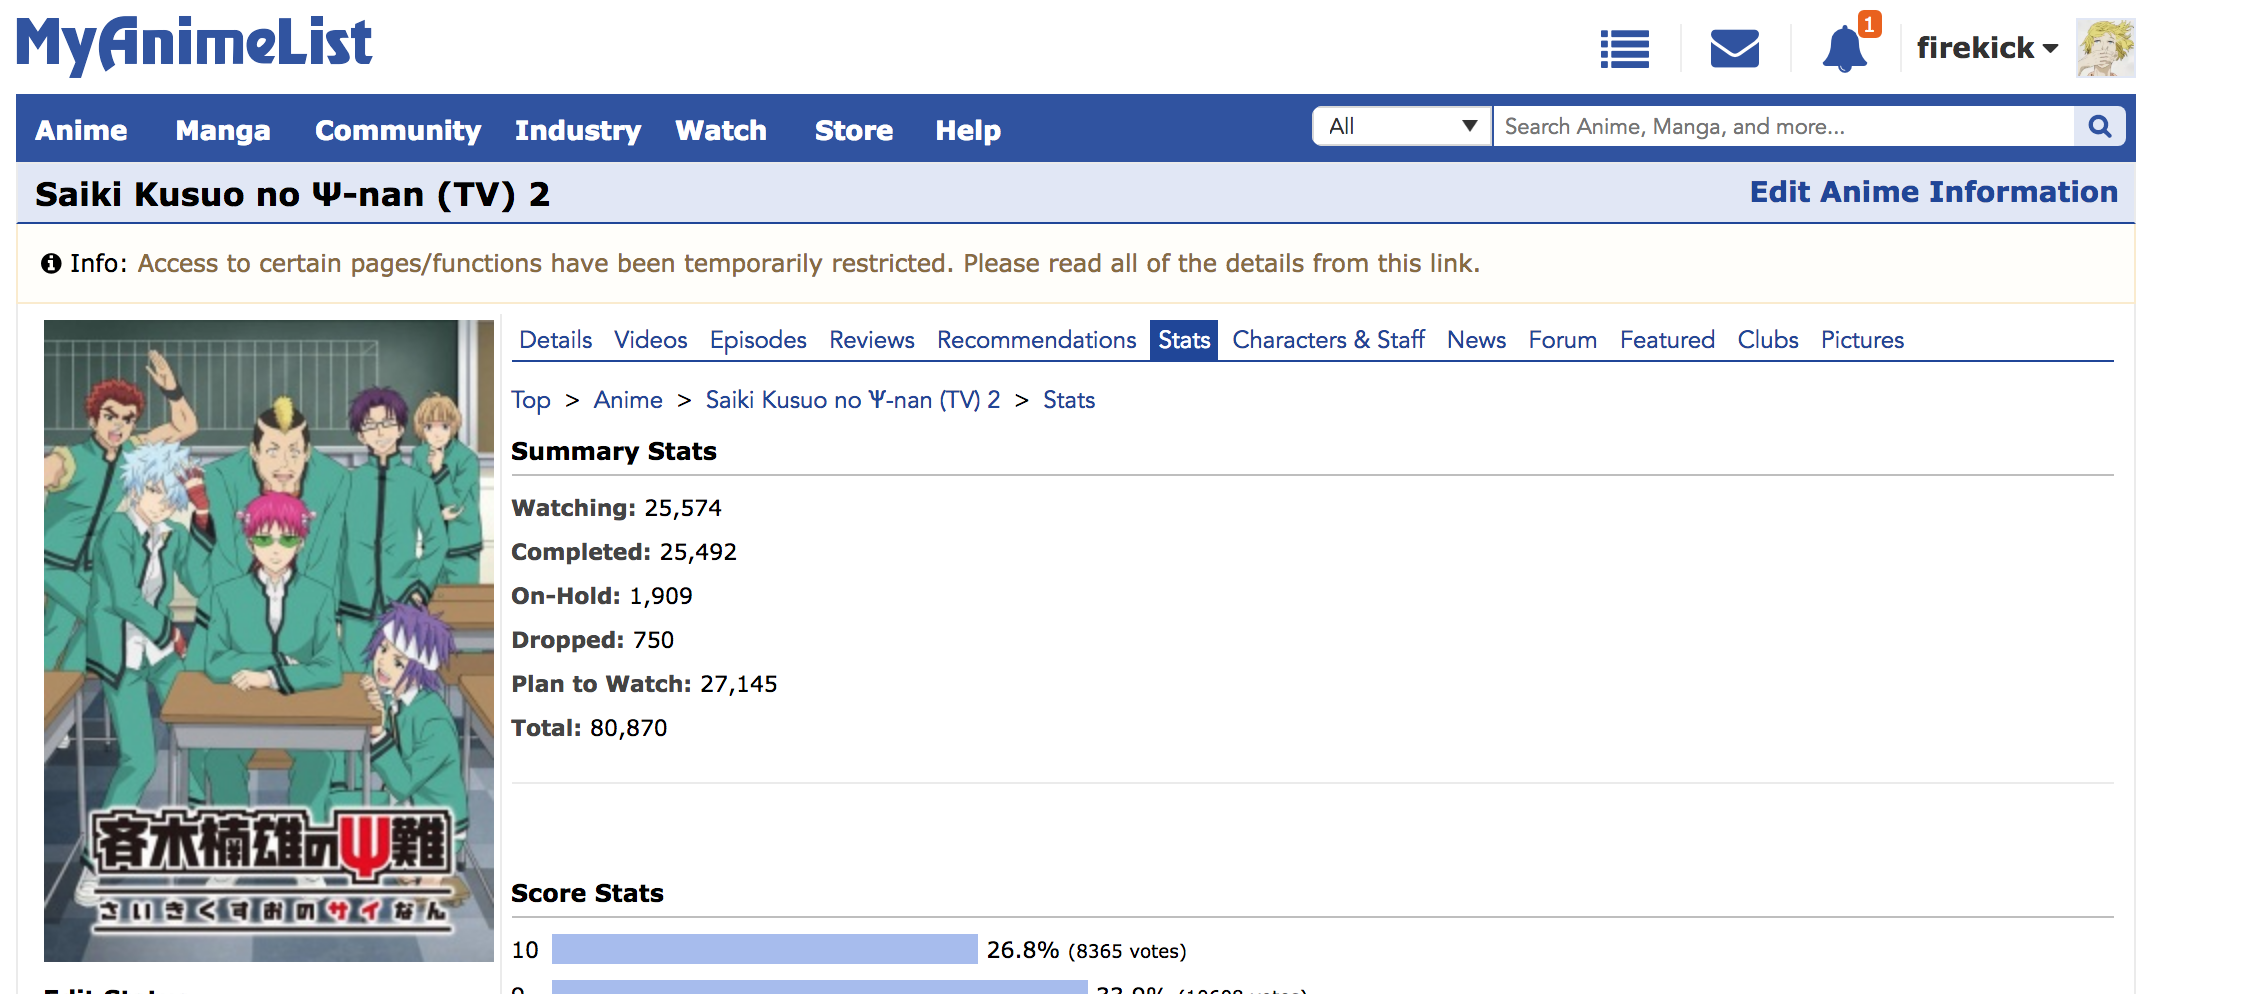This screenshot has height=994, width=2262.
Task: Switch to the Featured tab
Action: 1667,340
